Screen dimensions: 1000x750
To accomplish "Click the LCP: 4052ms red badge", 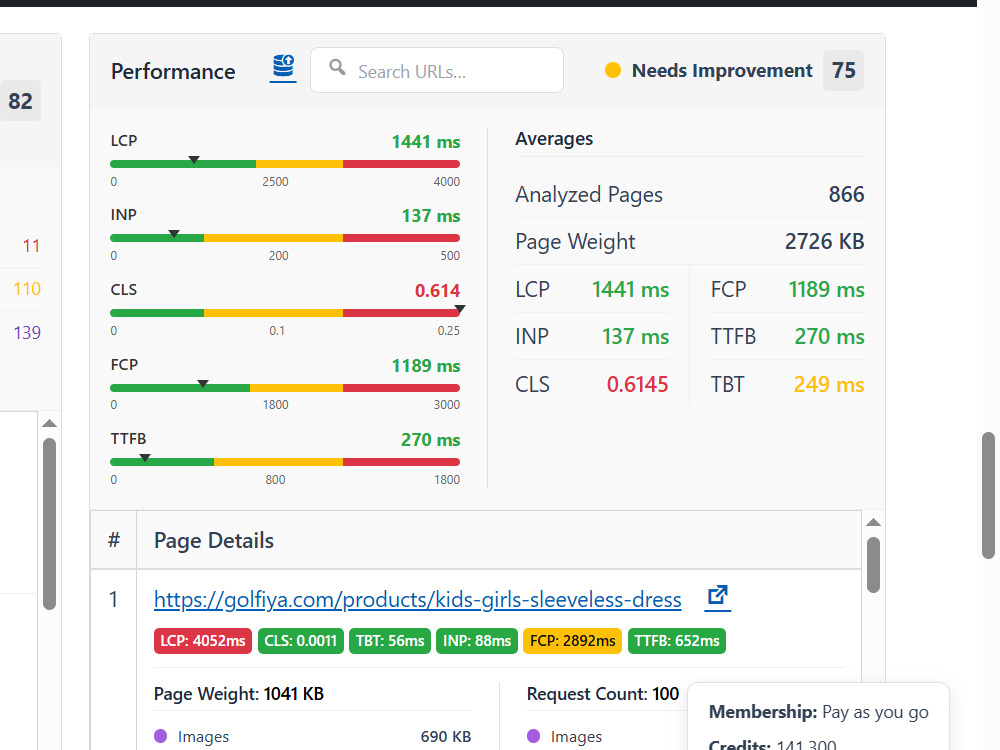I will [x=203, y=641].
